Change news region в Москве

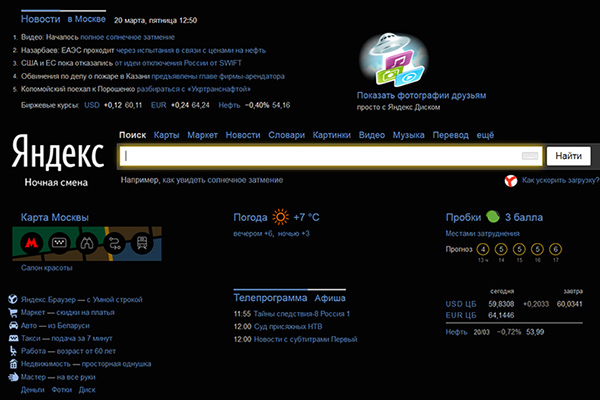pyautogui.click(x=86, y=19)
